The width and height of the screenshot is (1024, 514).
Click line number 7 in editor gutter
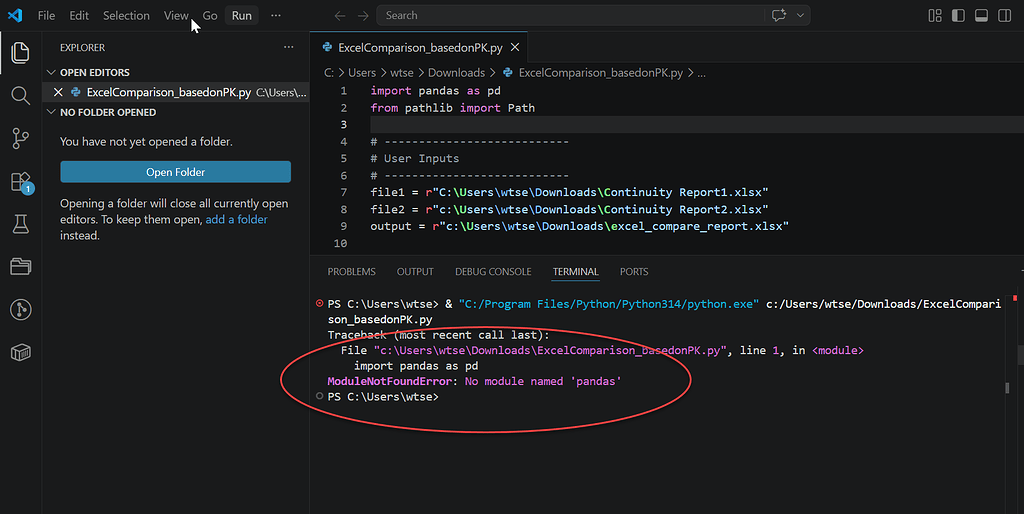(344, 192)
